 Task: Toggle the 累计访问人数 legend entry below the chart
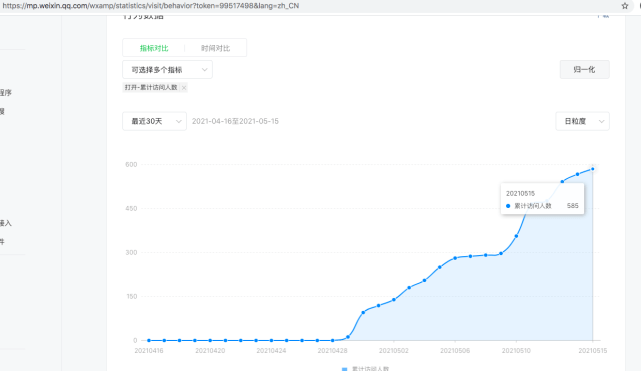coord(365,369)
